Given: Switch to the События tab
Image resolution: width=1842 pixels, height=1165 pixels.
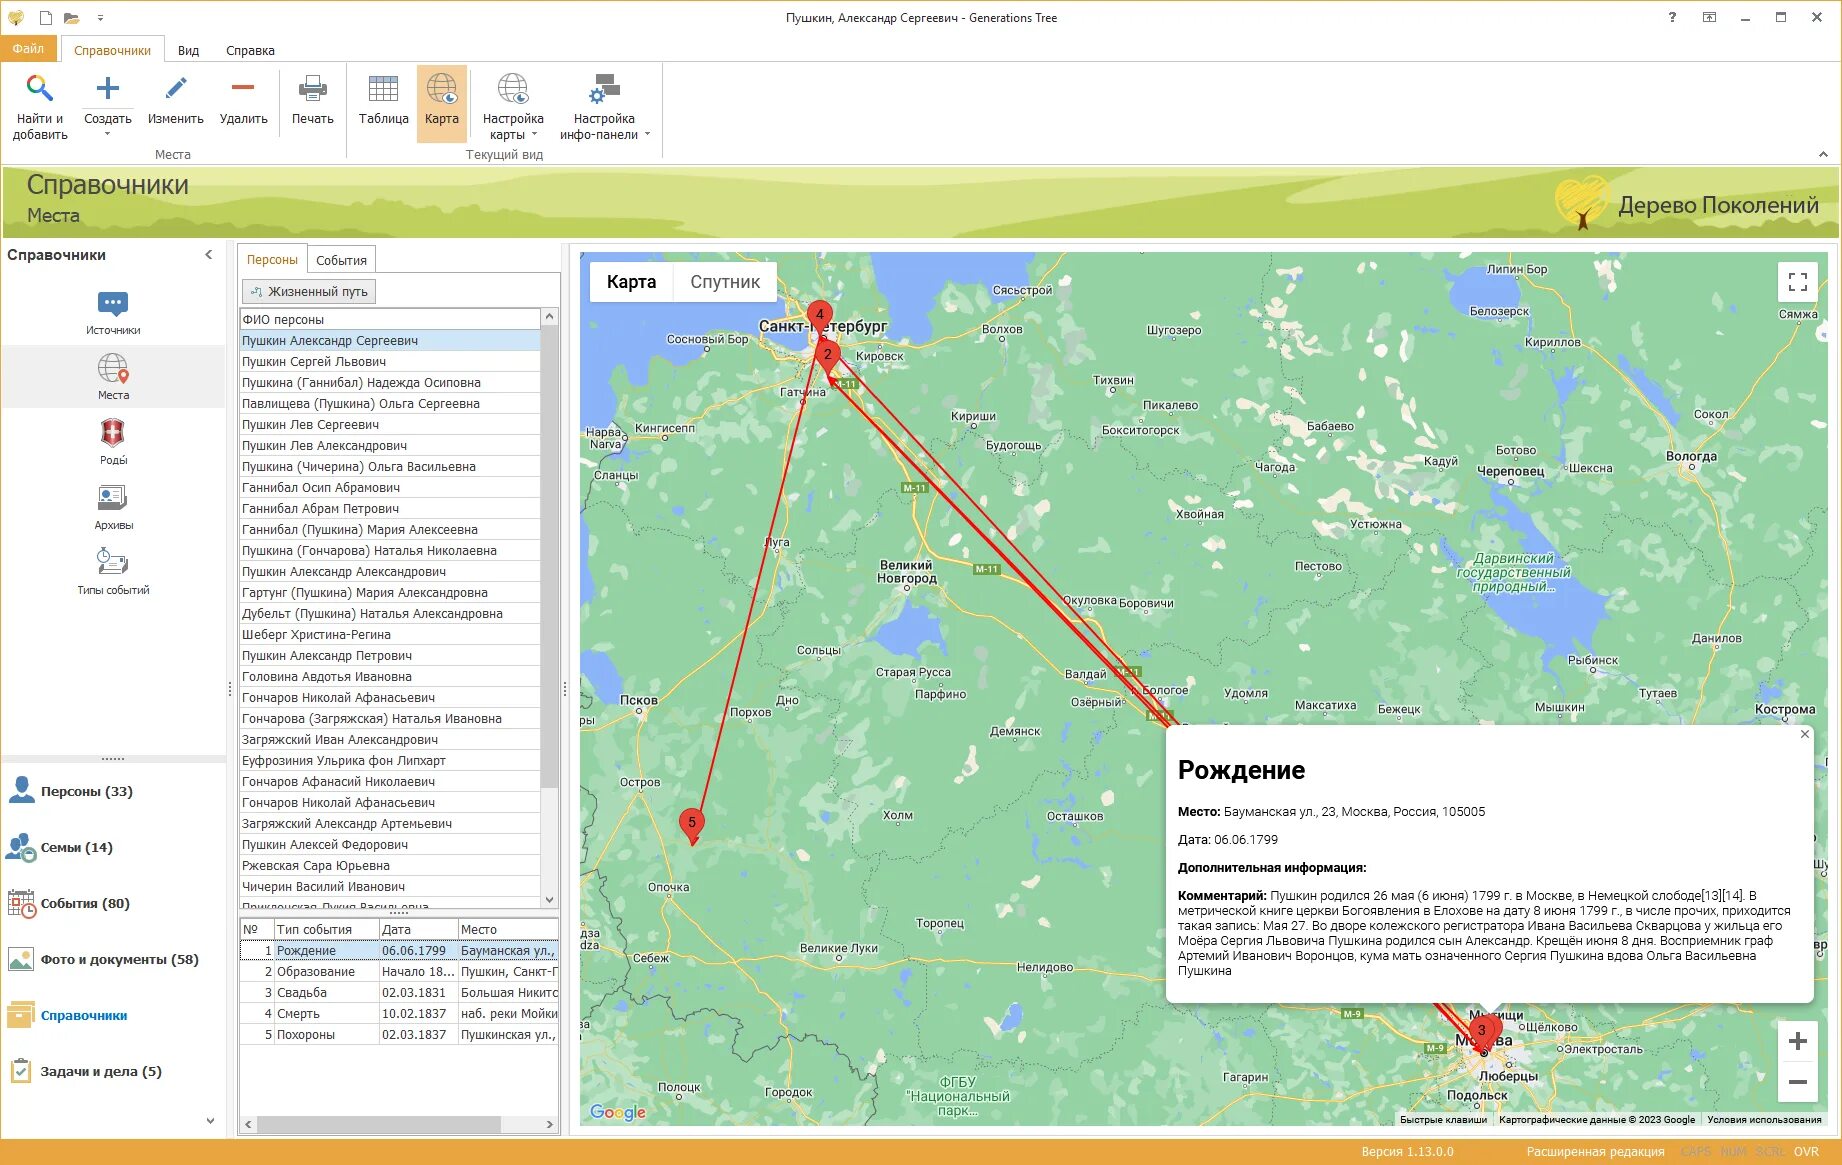Looking at the screenshot, I should tap(341, 260).
